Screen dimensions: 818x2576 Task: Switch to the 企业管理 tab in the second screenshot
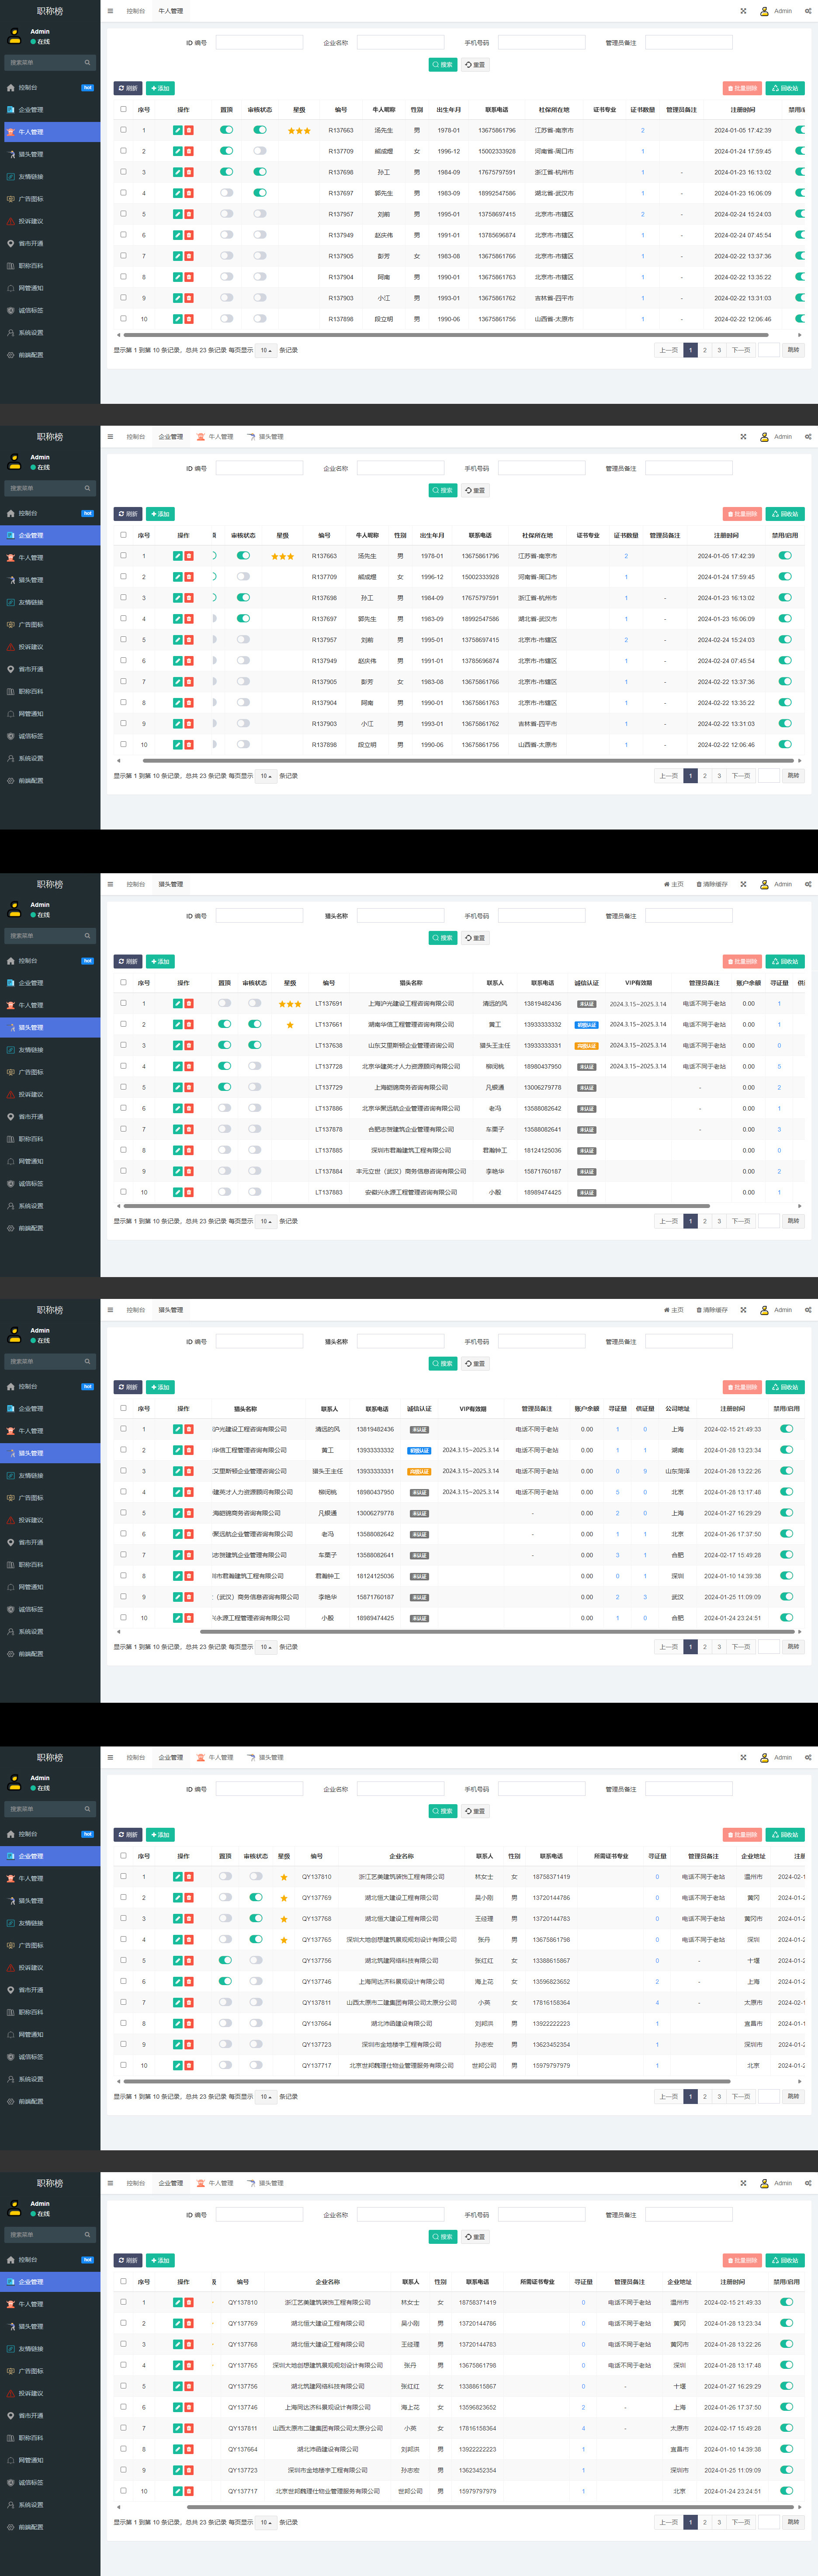pyautogui.click(x=171, y=437)
